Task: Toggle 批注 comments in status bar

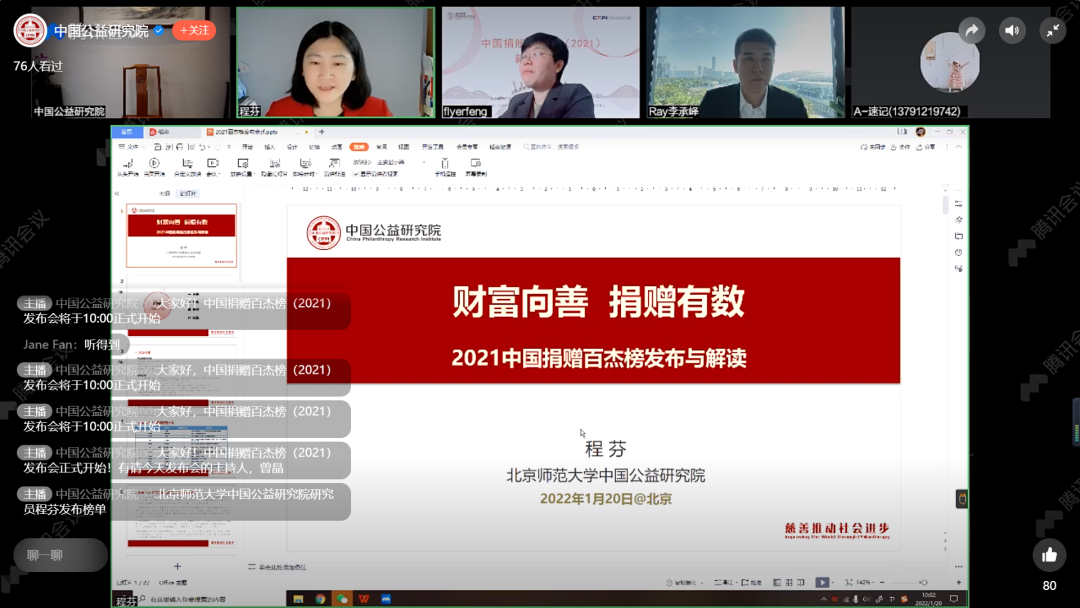Action: point(751,583)
